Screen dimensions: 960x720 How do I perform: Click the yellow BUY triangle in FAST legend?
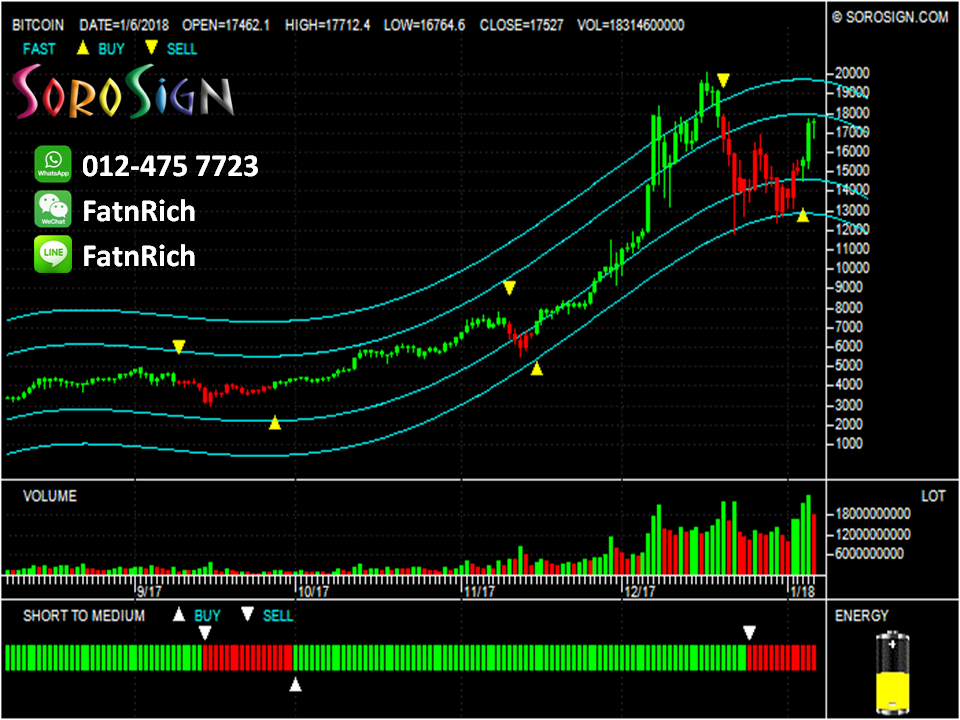click(83, 48)
